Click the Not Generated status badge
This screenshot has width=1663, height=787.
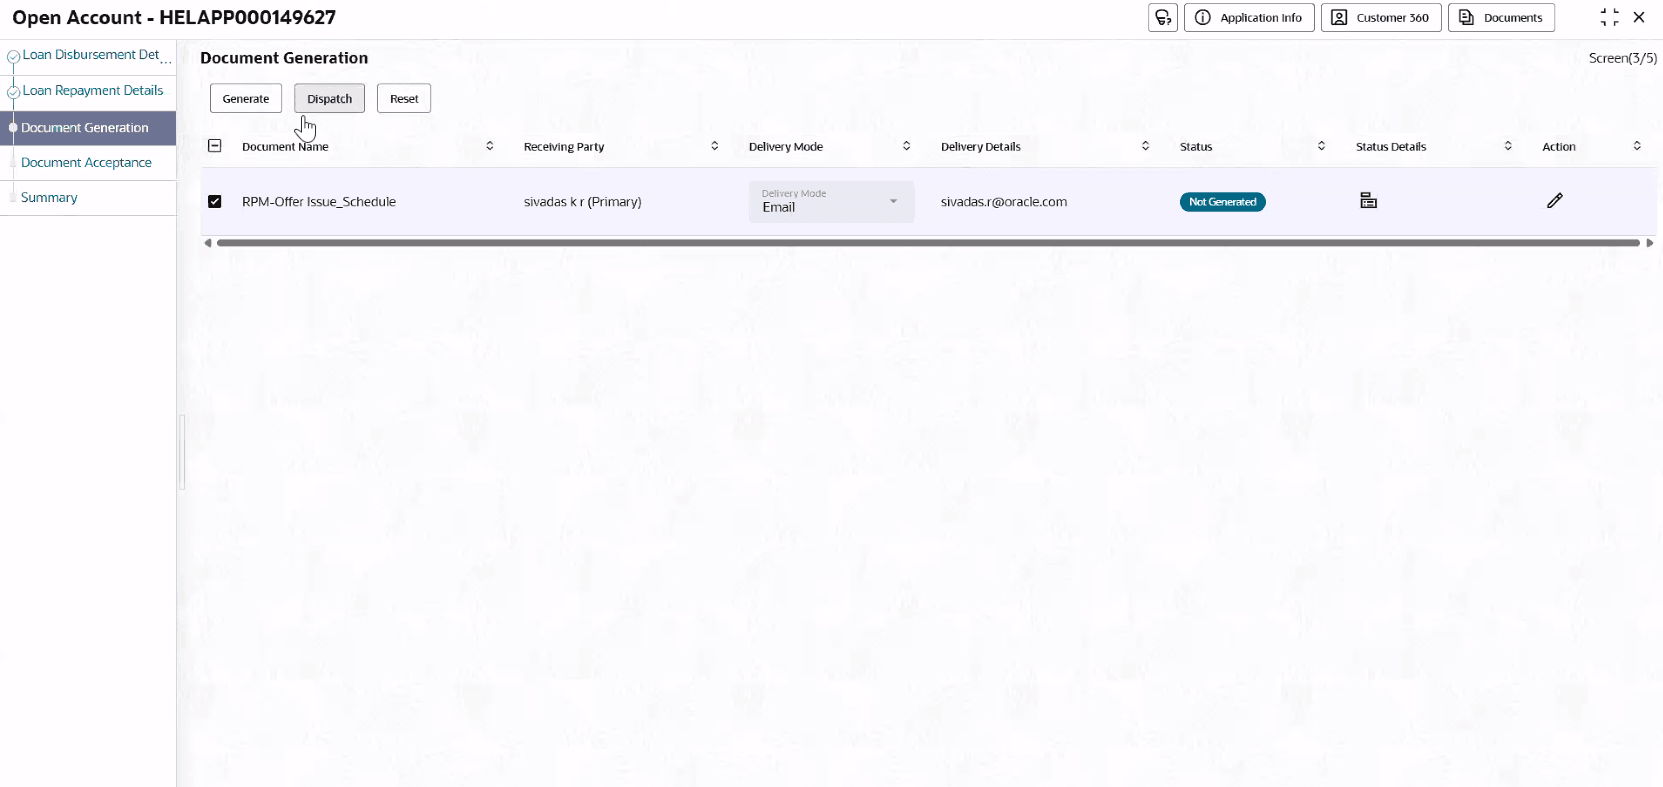click(x=1222, y=202)
